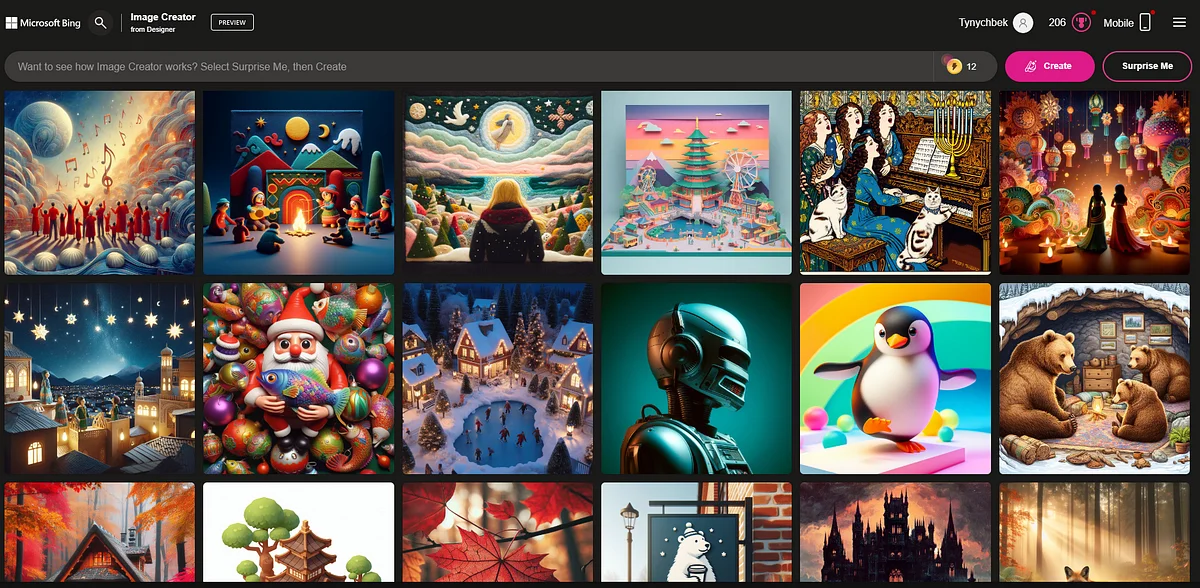This screenshot has height=588, width=1200.
Task: Select the snowy village ice rink image
Action: click(x=497, y=378)
